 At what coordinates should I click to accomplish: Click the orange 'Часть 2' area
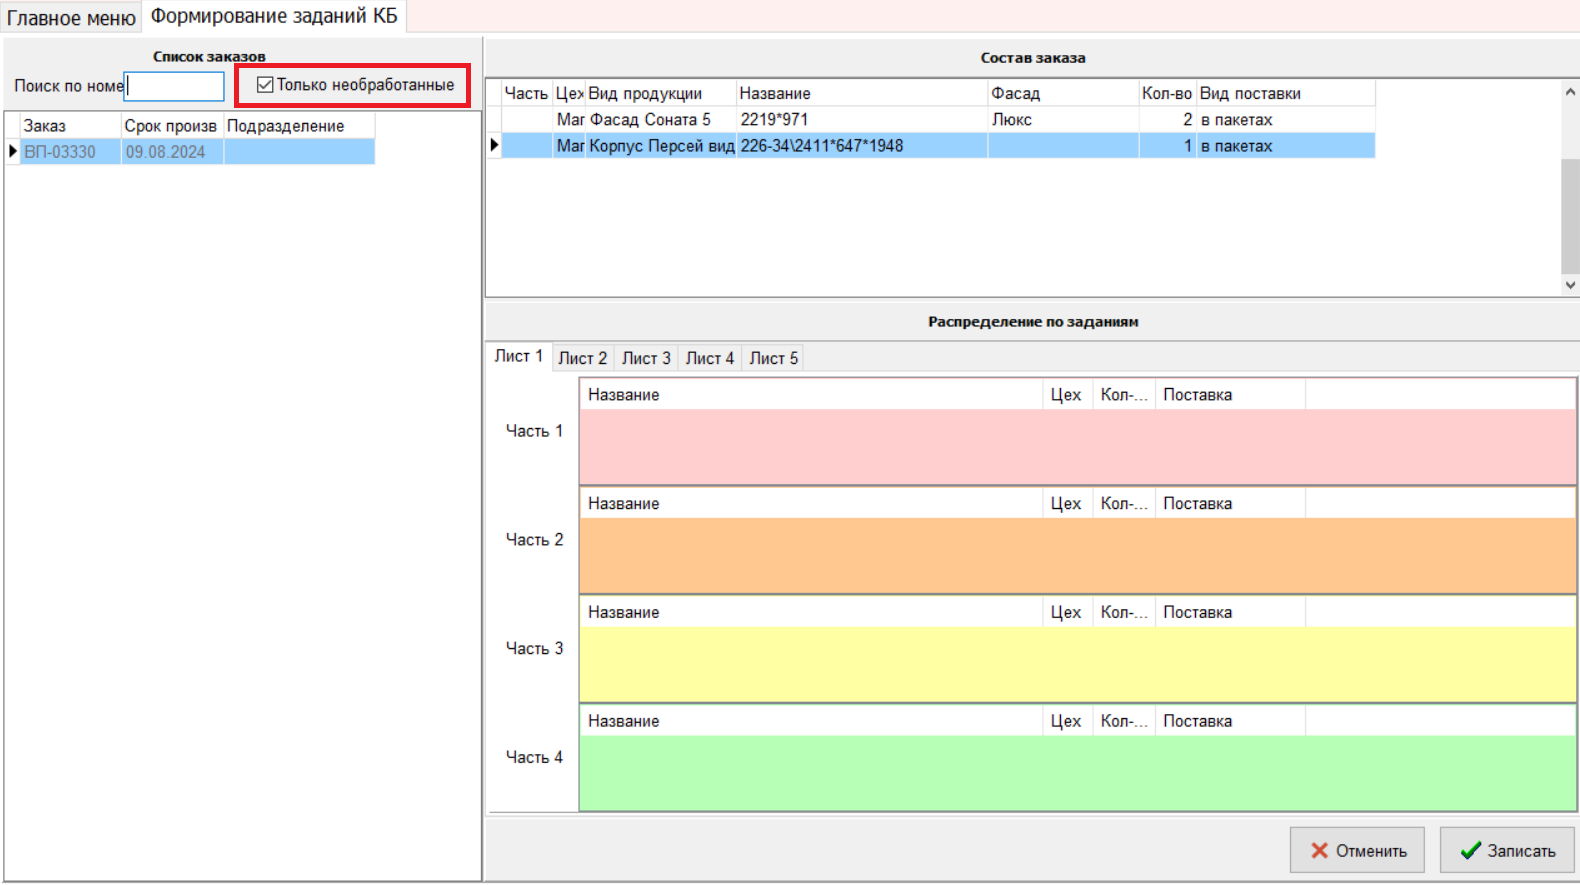pyautogui.click(x=1077, y=556)
